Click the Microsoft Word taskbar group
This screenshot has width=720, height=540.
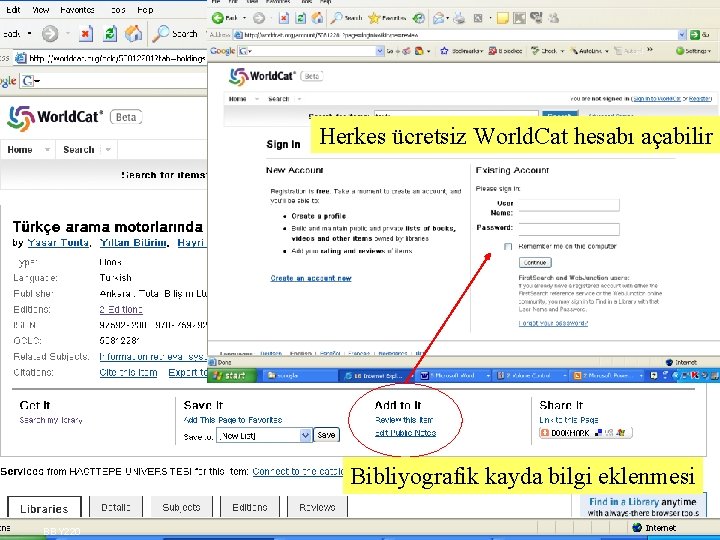[455, 376]
